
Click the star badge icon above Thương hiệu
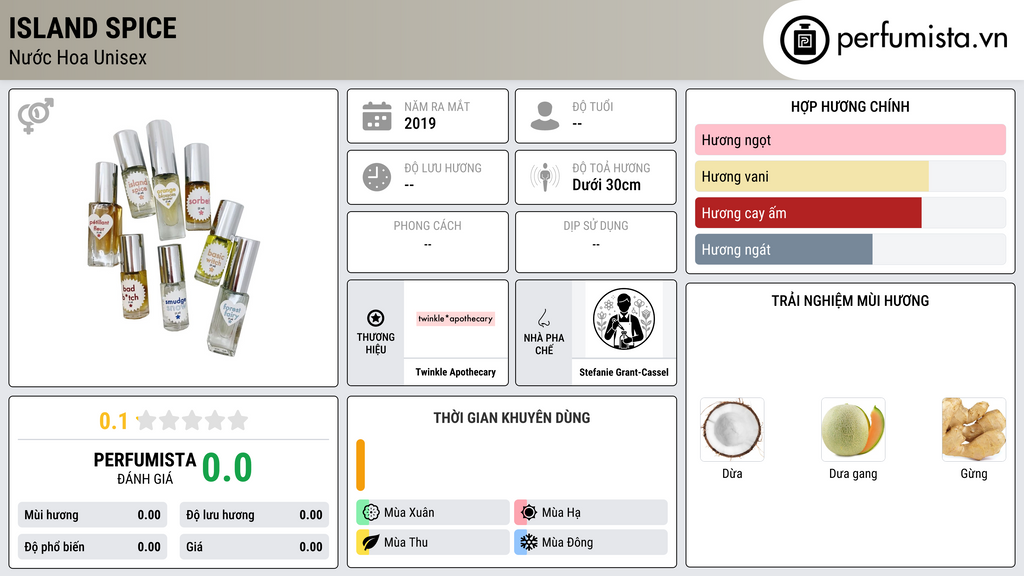coord(376,318)
